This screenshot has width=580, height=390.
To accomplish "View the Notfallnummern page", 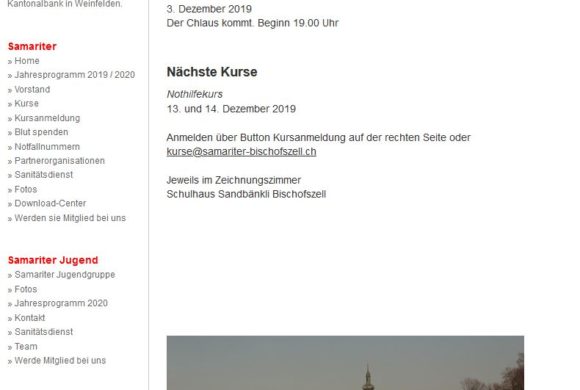I will [47, 147].
